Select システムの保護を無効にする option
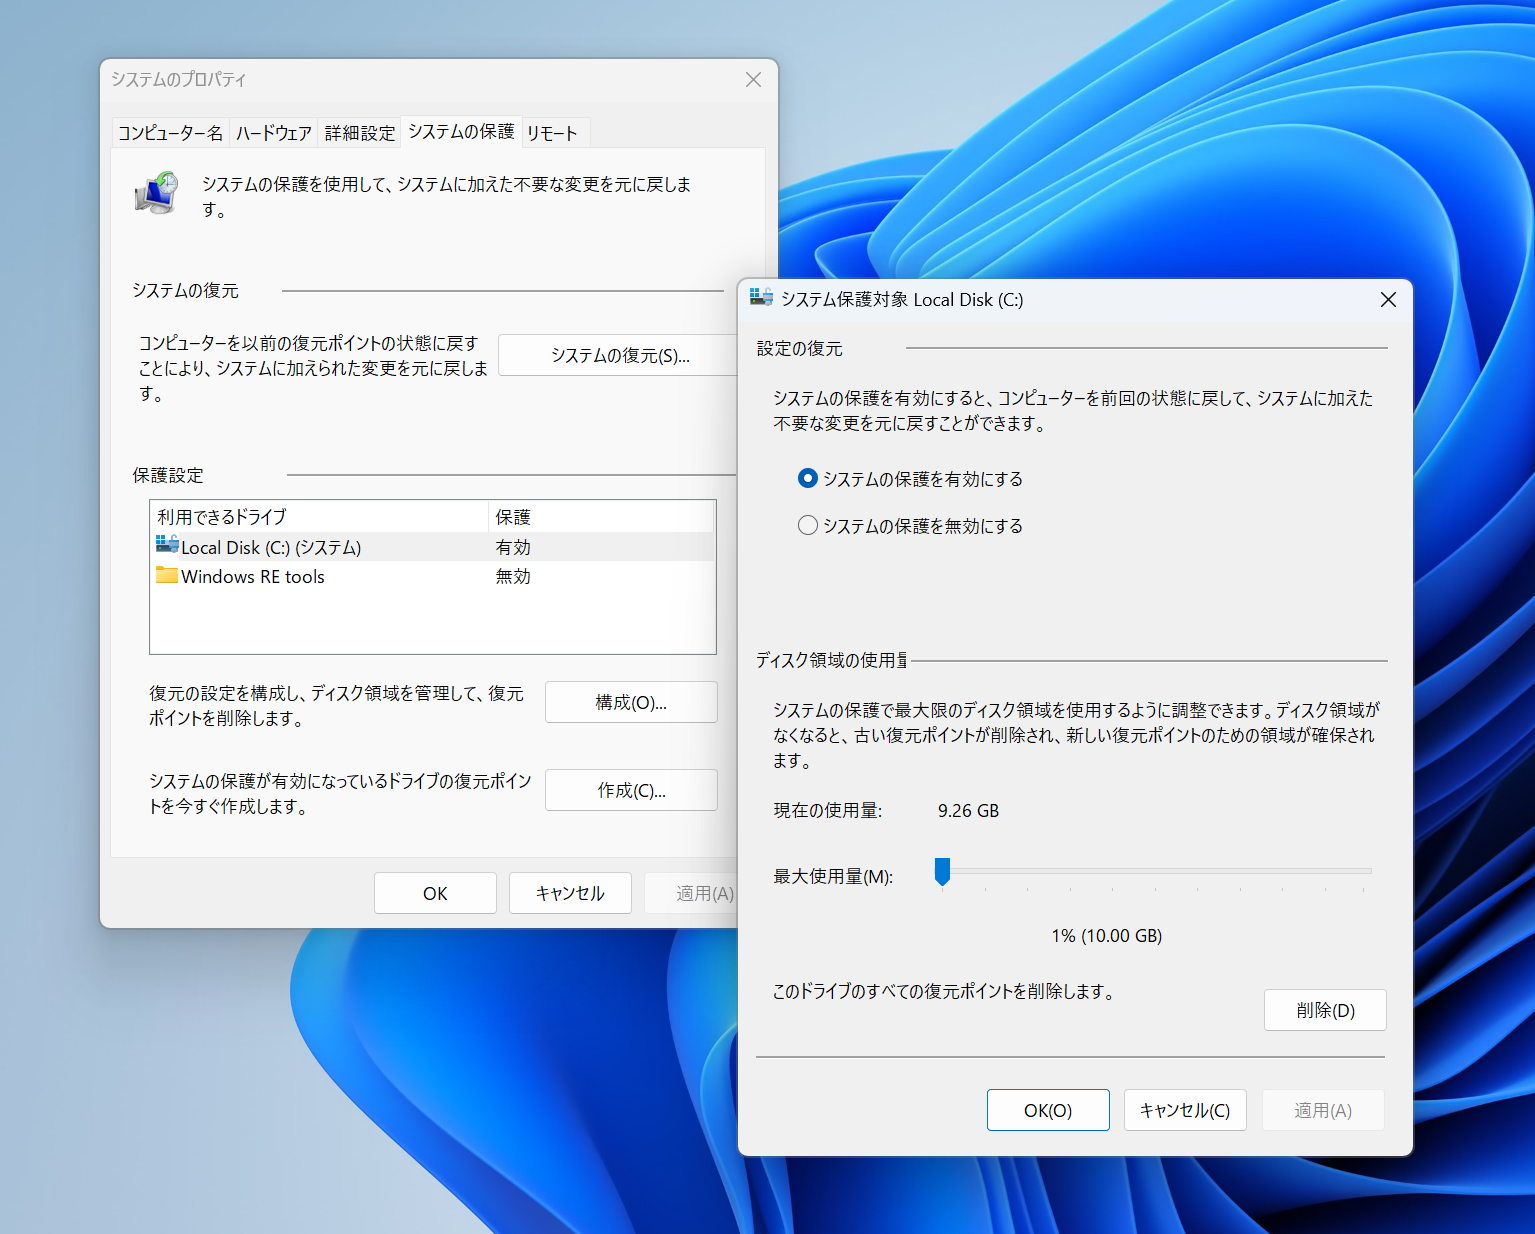This screenshot has height=1234, width=1535. (807, 525)
